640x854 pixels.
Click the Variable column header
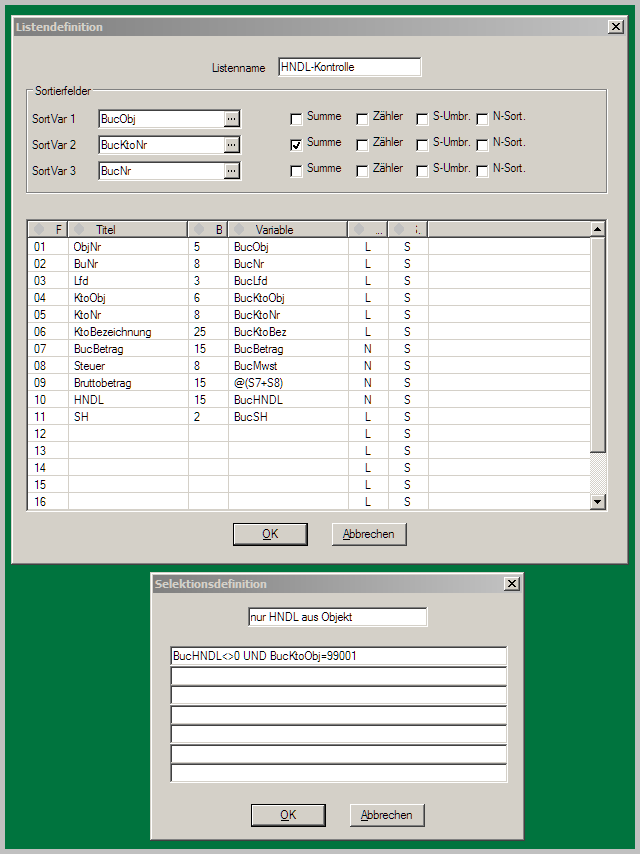pos(287,230)
